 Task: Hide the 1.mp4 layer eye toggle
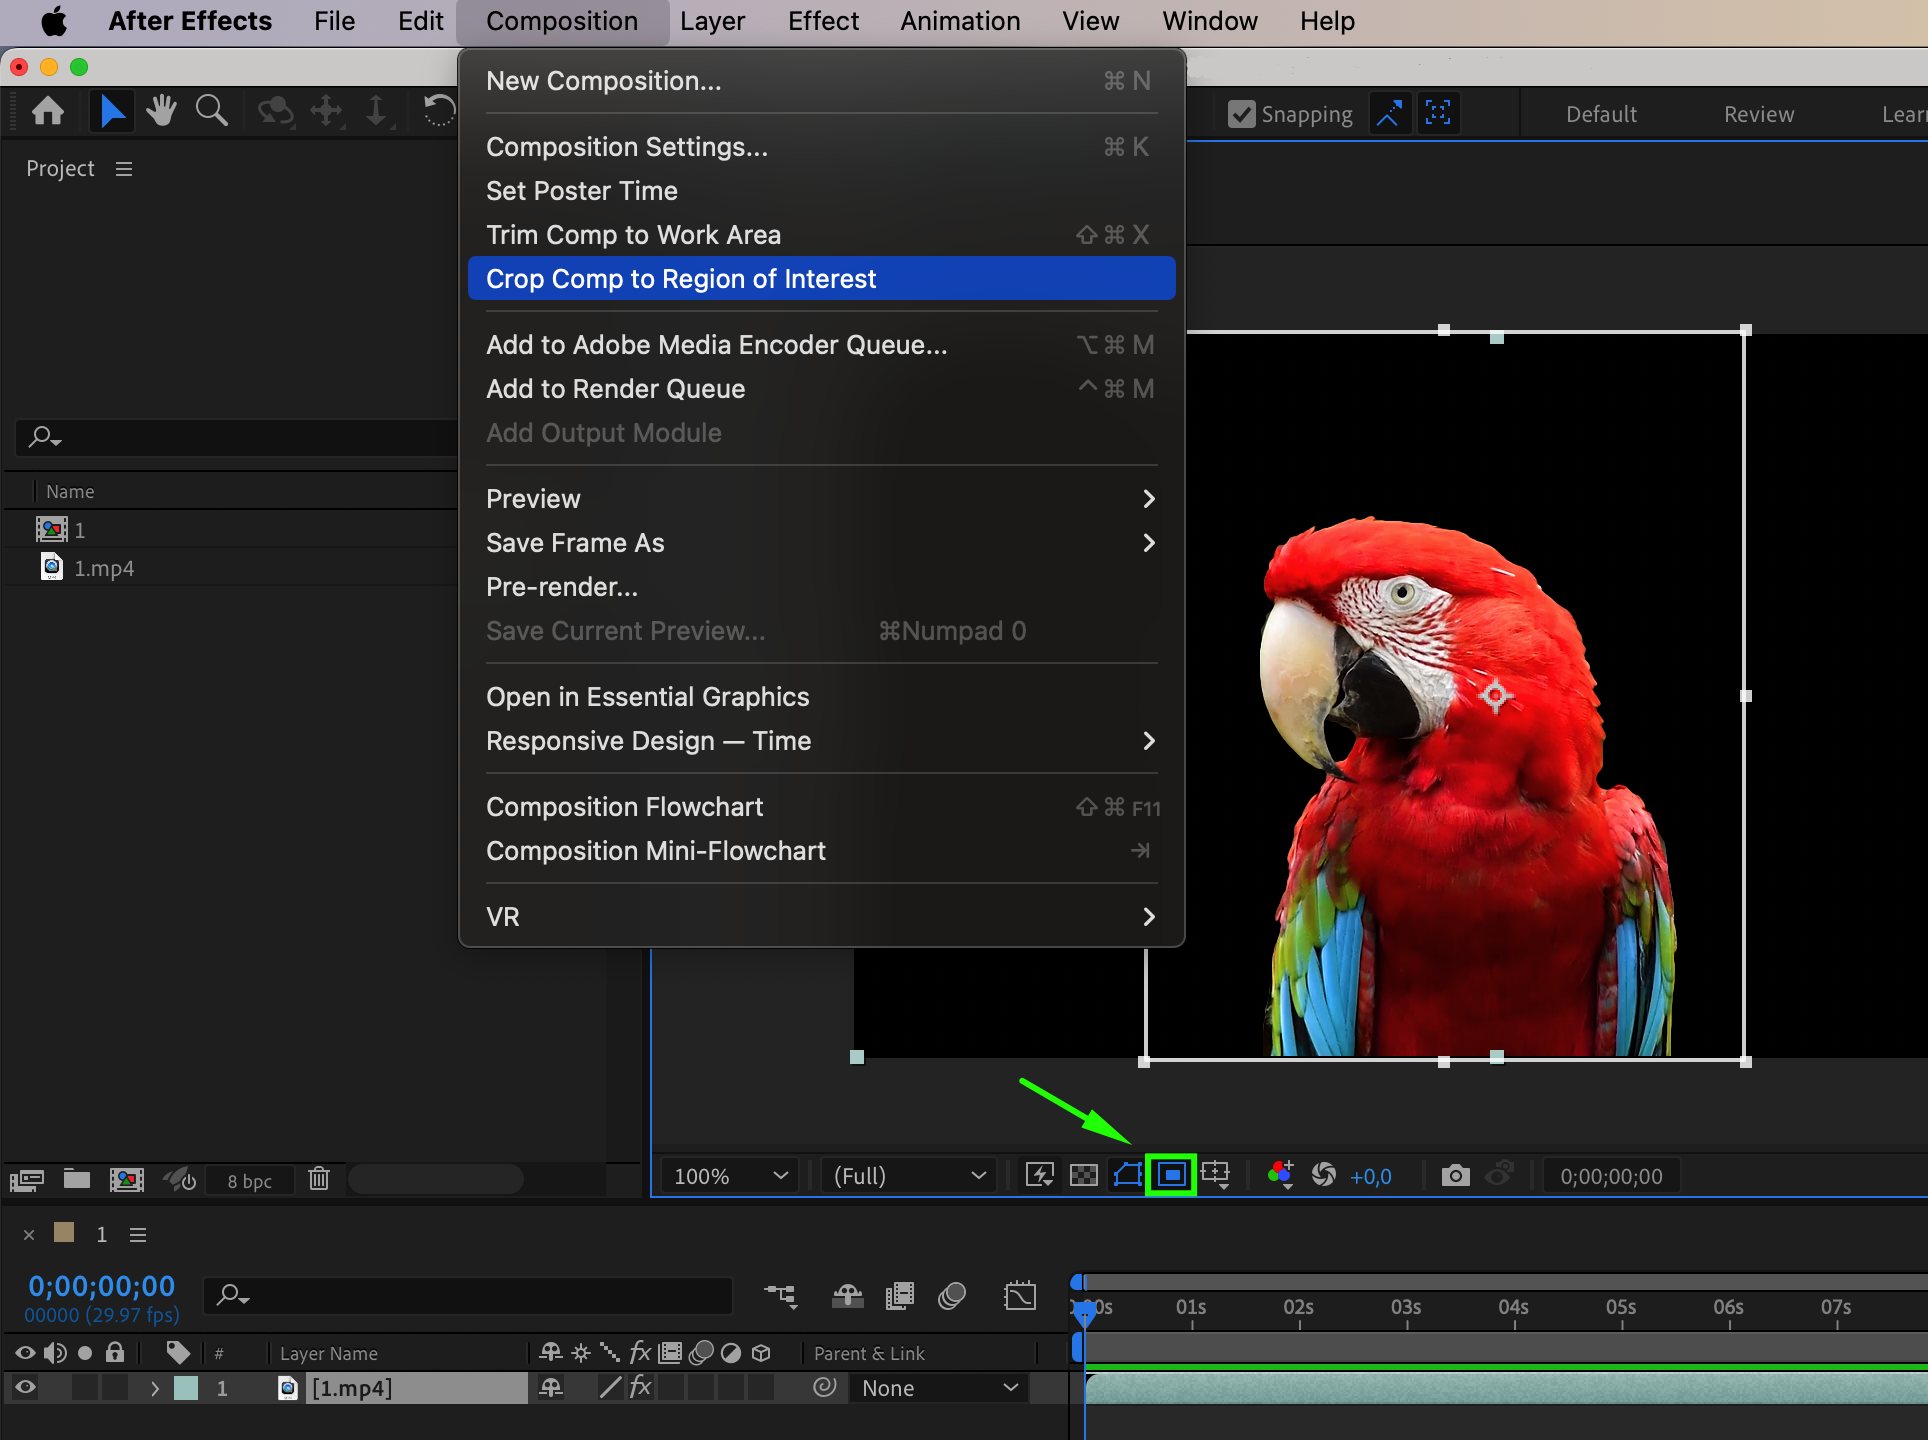pos(25,1387)
